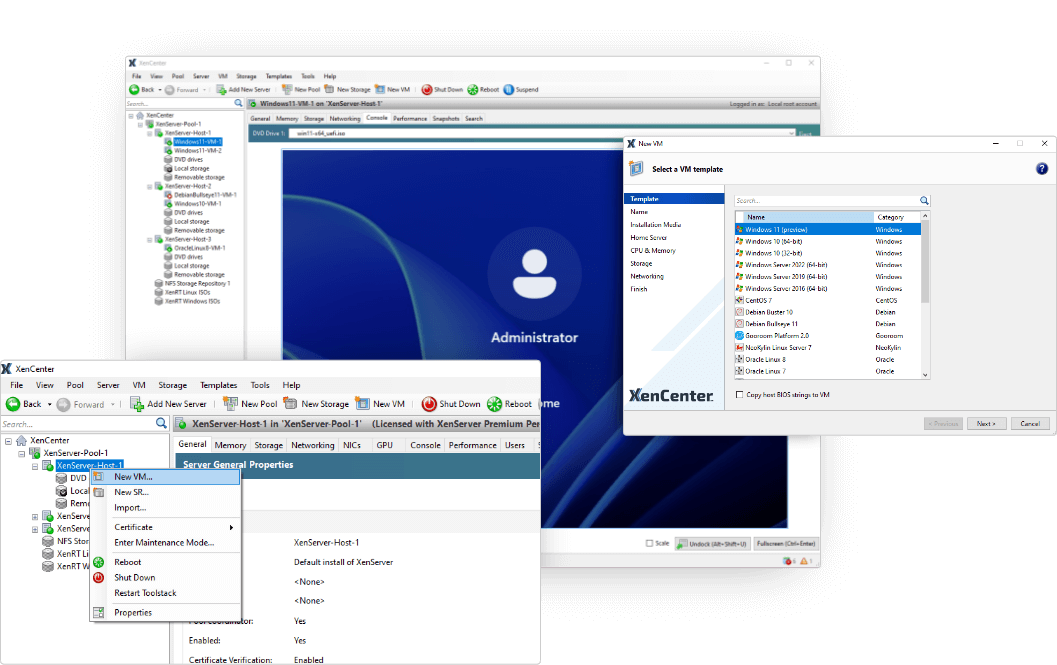Toggle Scale checkbox below background console
Viewport: 1057px width, 665px height.
650,543
